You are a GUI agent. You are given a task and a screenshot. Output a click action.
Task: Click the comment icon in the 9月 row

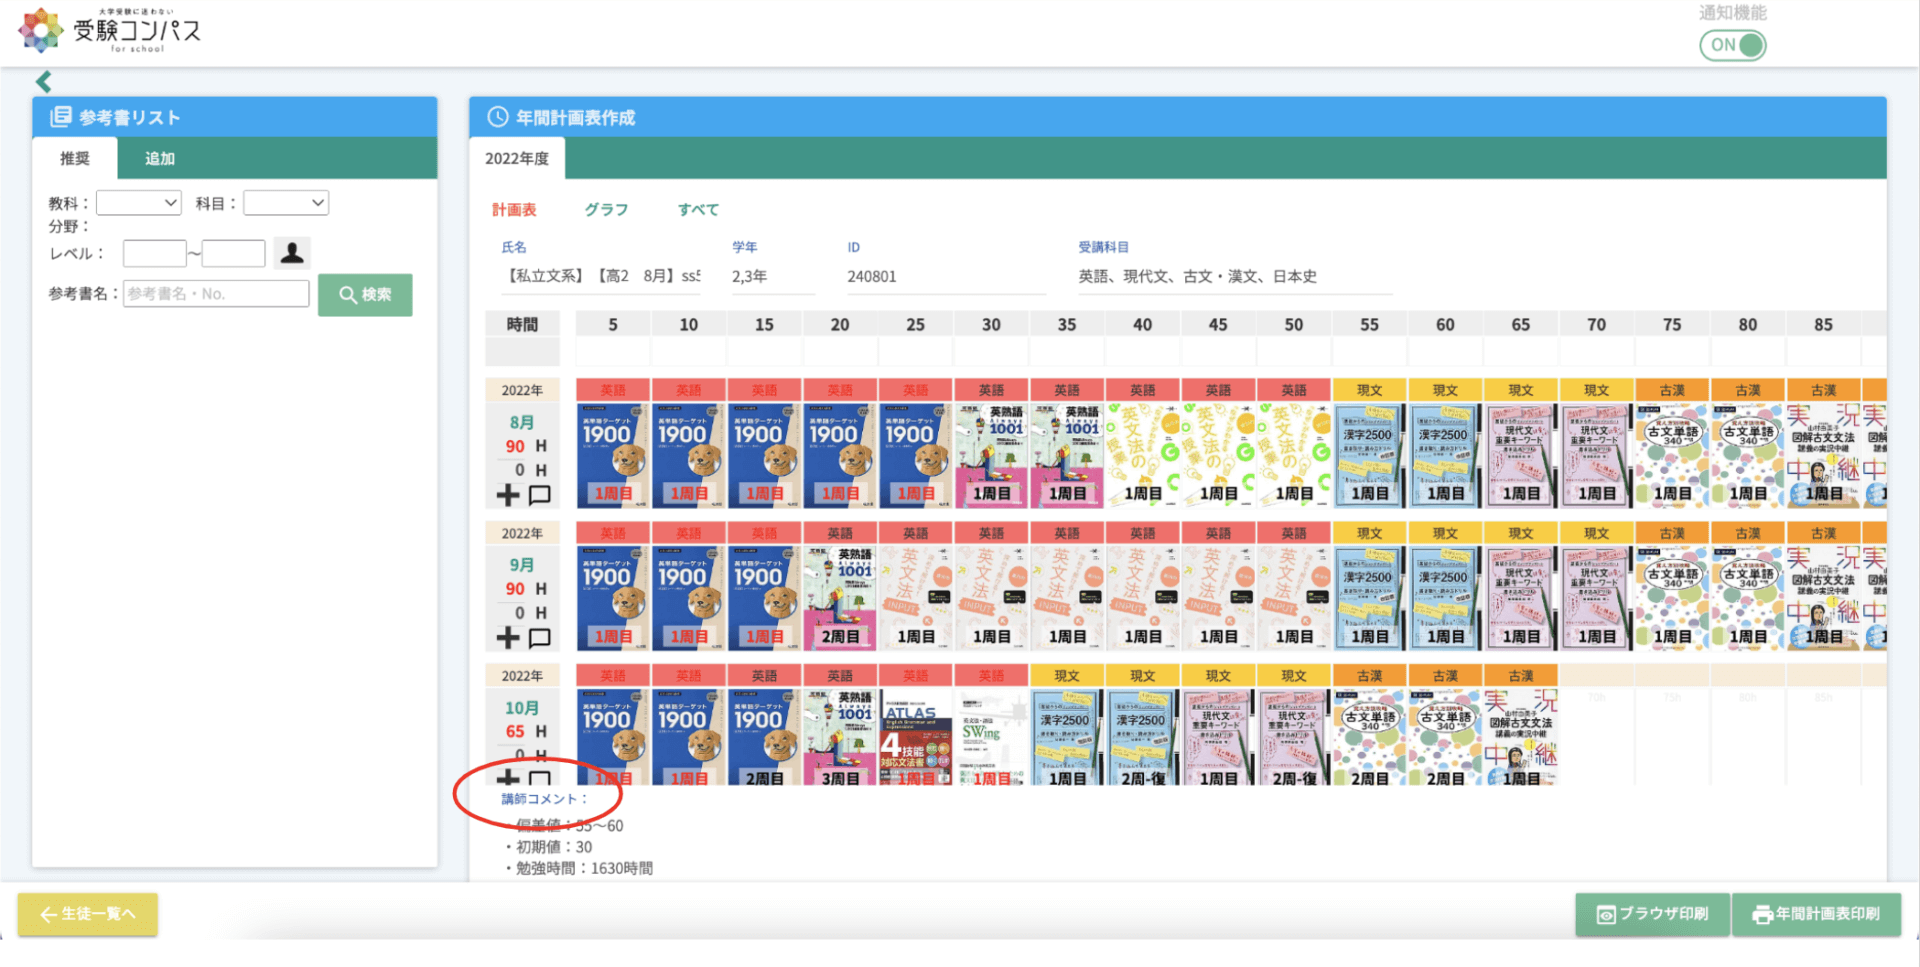[540, 637]
